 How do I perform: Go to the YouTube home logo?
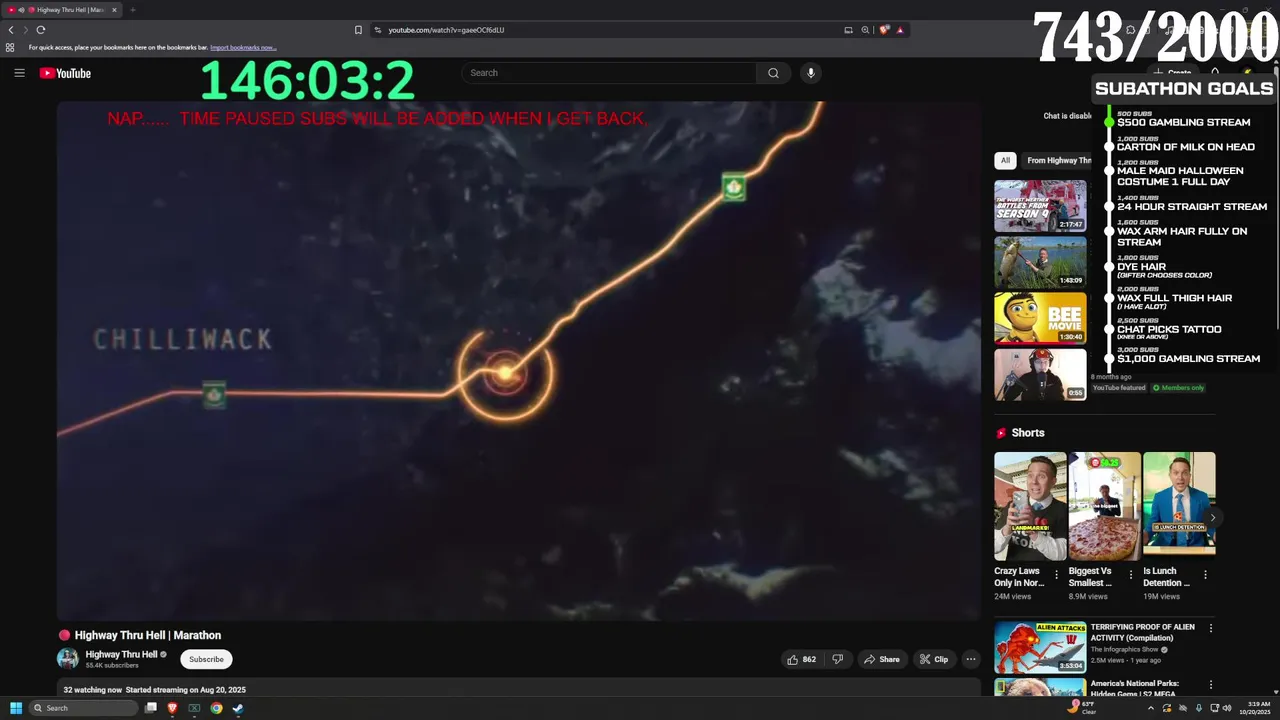point(65,73)
